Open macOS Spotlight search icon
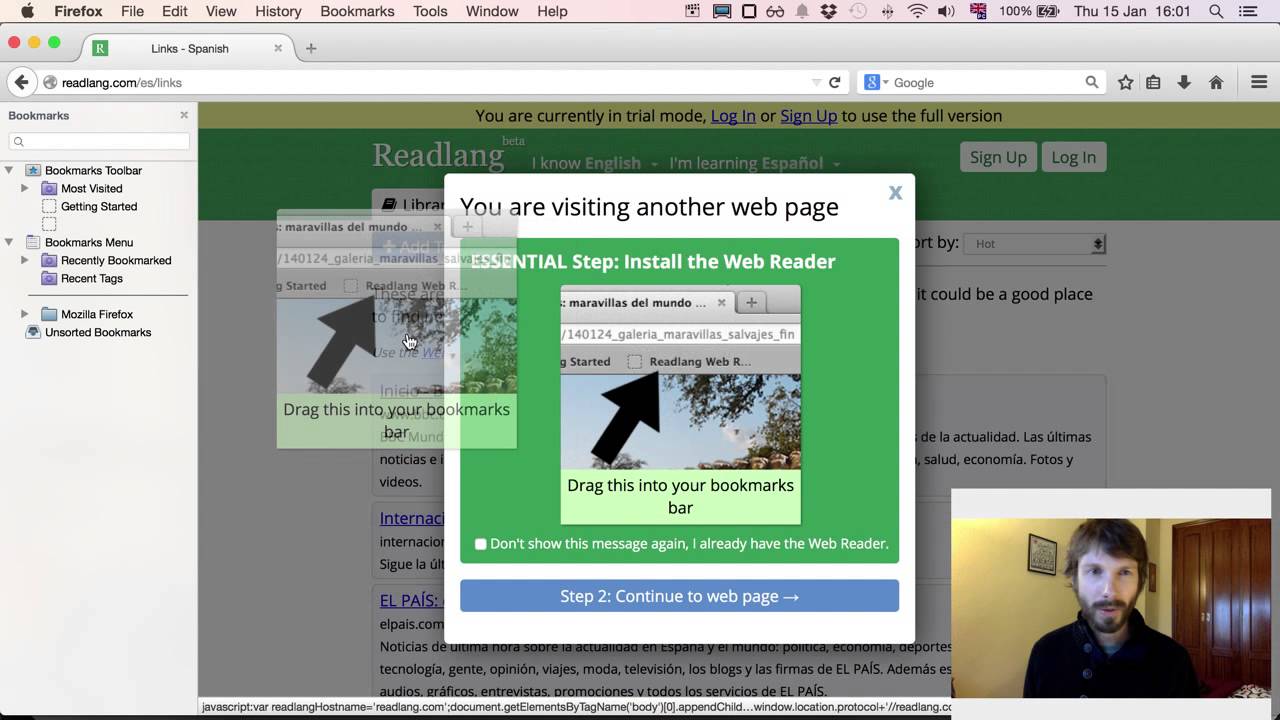1280x720 pixels. click(1216, 11)
